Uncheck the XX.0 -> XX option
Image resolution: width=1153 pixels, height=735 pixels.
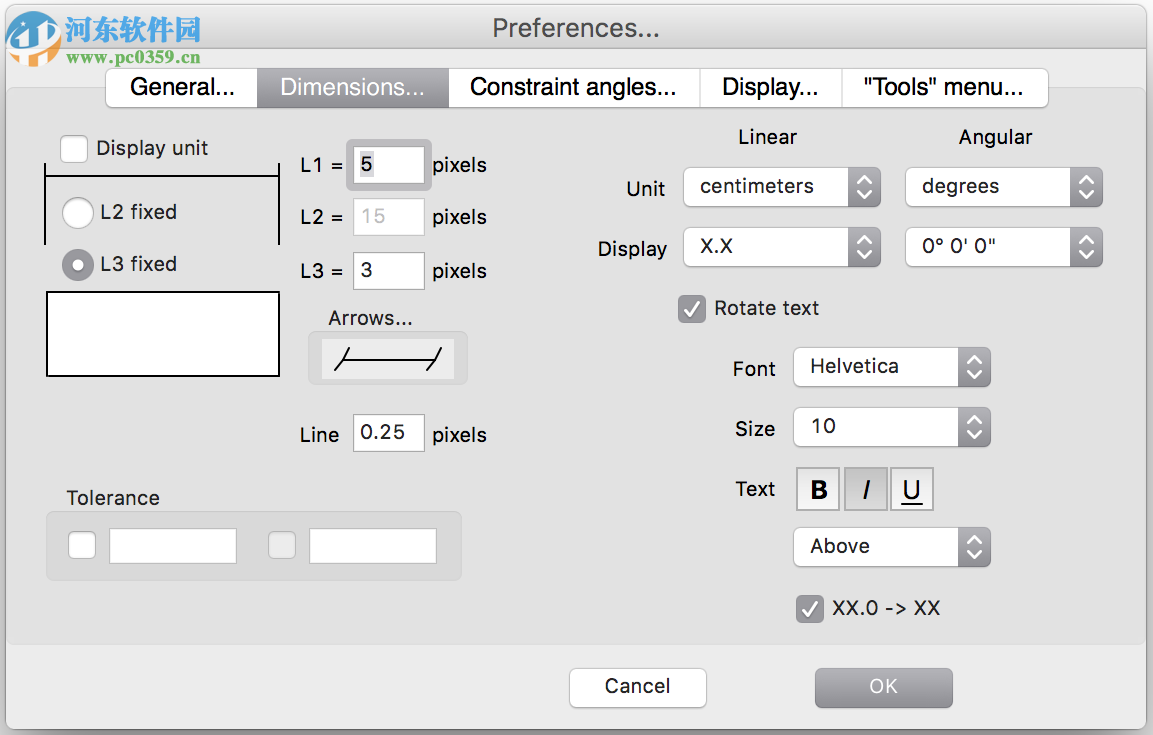809,608
